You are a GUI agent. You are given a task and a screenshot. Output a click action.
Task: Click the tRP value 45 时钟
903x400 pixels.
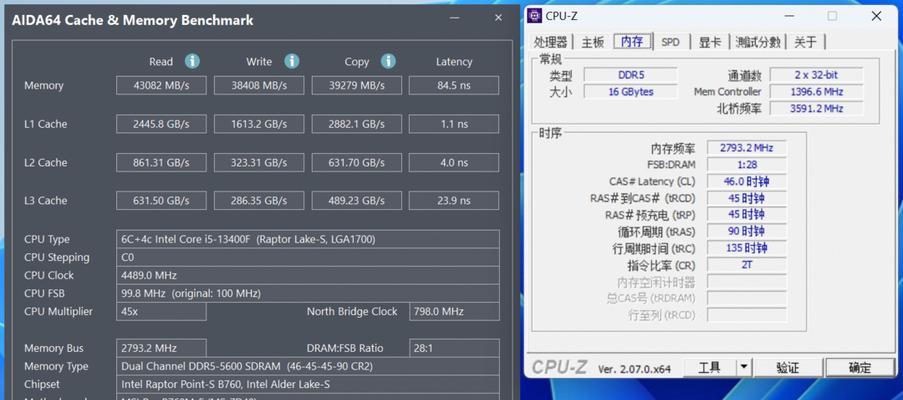click(746, 215)
